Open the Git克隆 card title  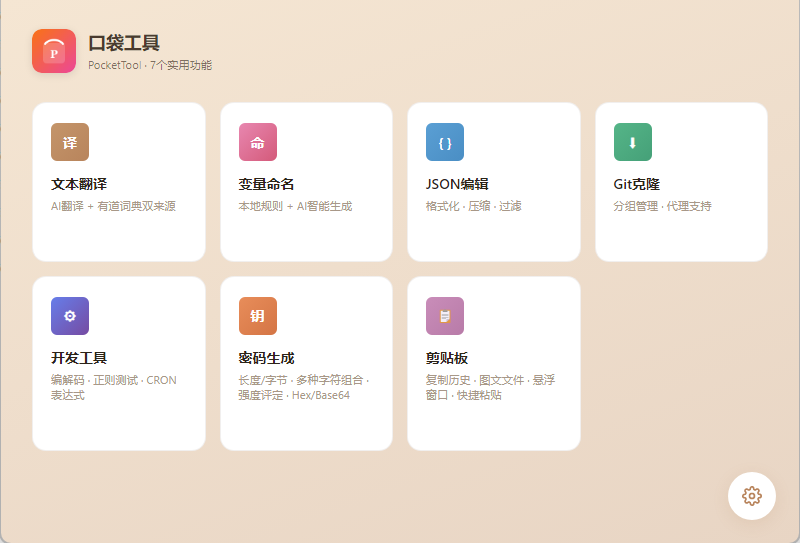pyautogui.click(x=637, y=184)
